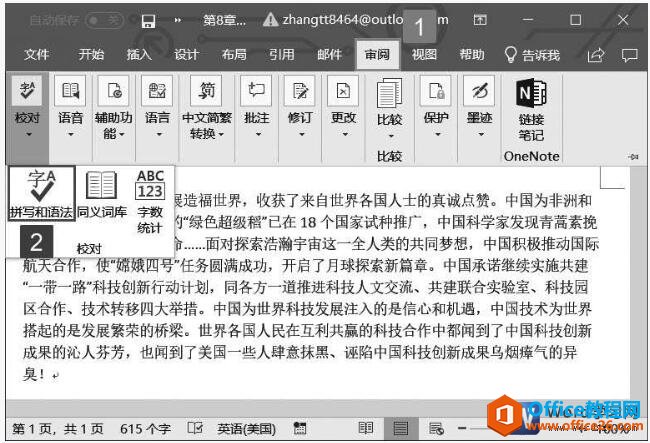Click the 告诉我 lightbulb search box
Viewport: 650px width, 443px height.
click(532, 55)
